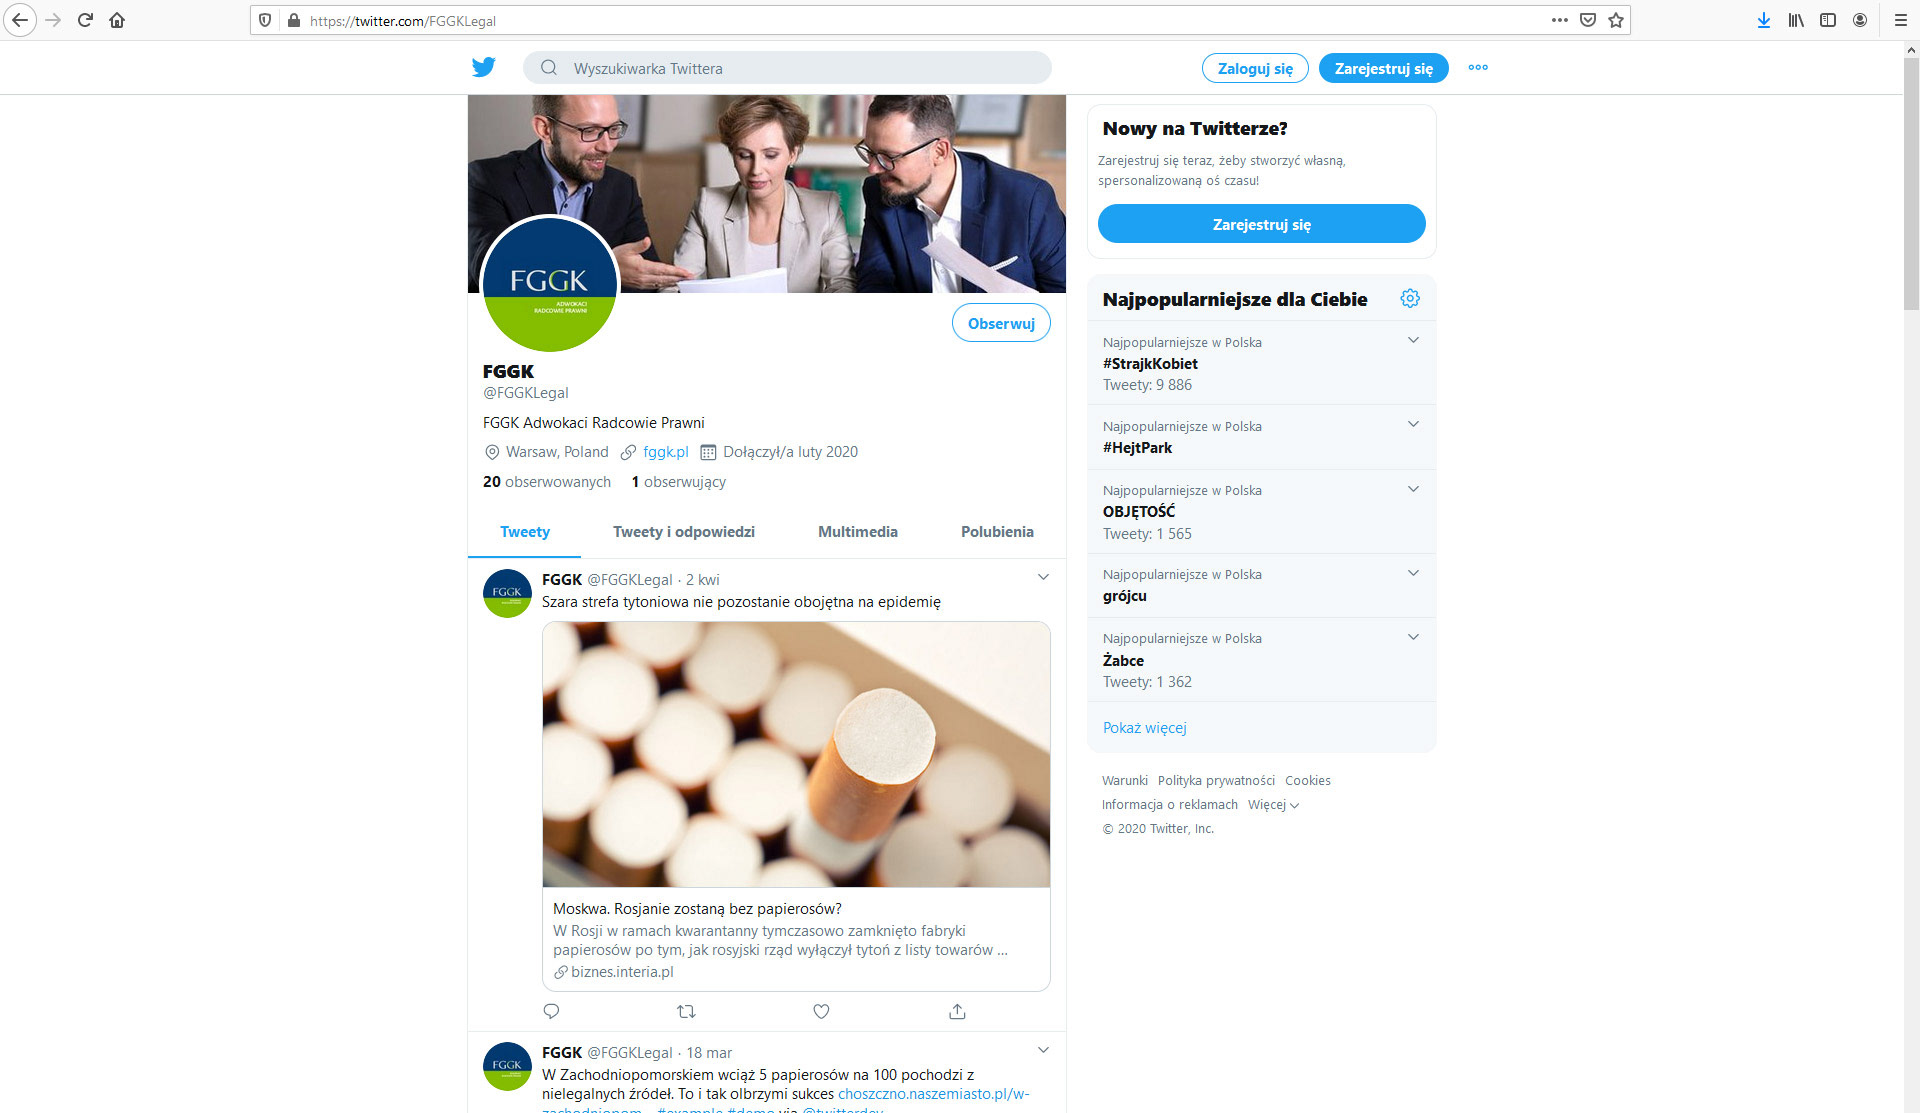Click the Obserwuj follow button
This screenshot has width=1920, height=1113.
[1001, 323]
